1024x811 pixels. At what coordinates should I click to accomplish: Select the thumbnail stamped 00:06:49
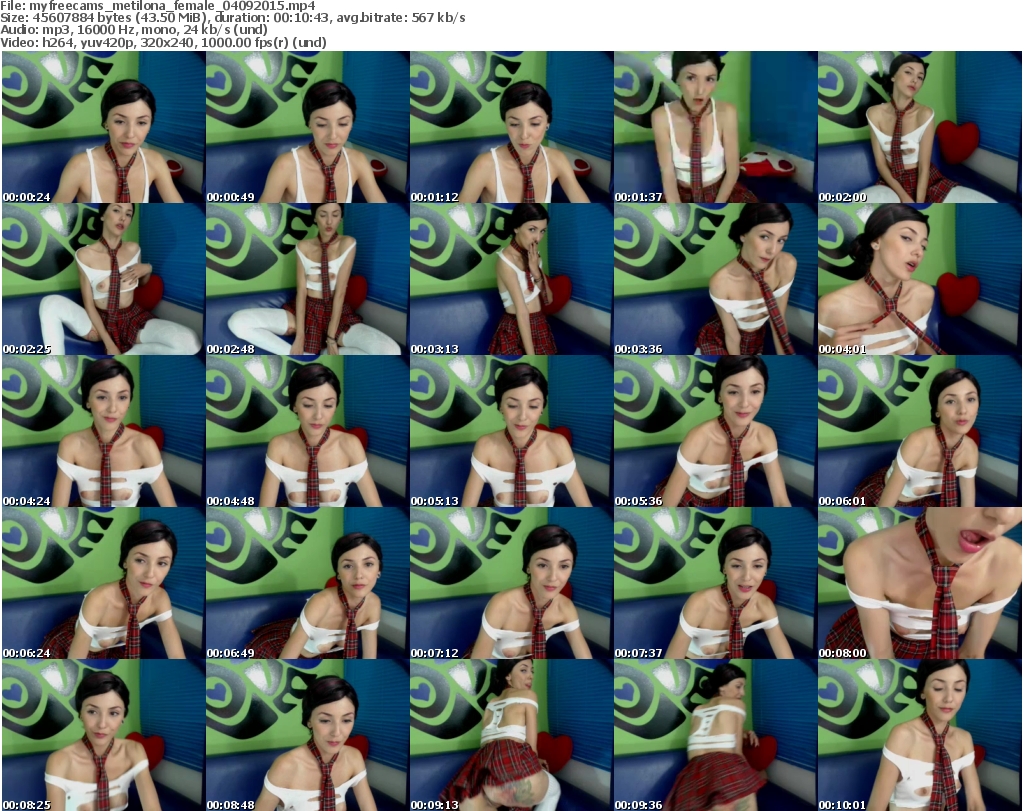[x=308, y=582]
